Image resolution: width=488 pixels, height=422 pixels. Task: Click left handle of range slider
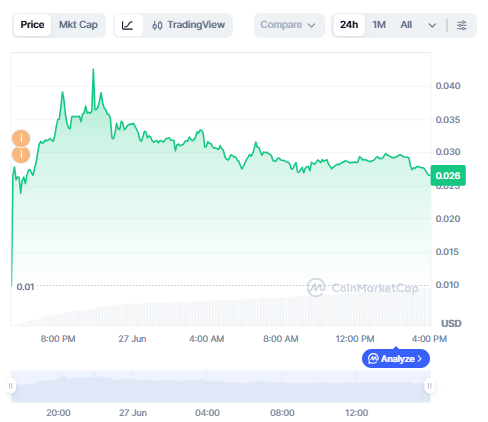[11, 386]
